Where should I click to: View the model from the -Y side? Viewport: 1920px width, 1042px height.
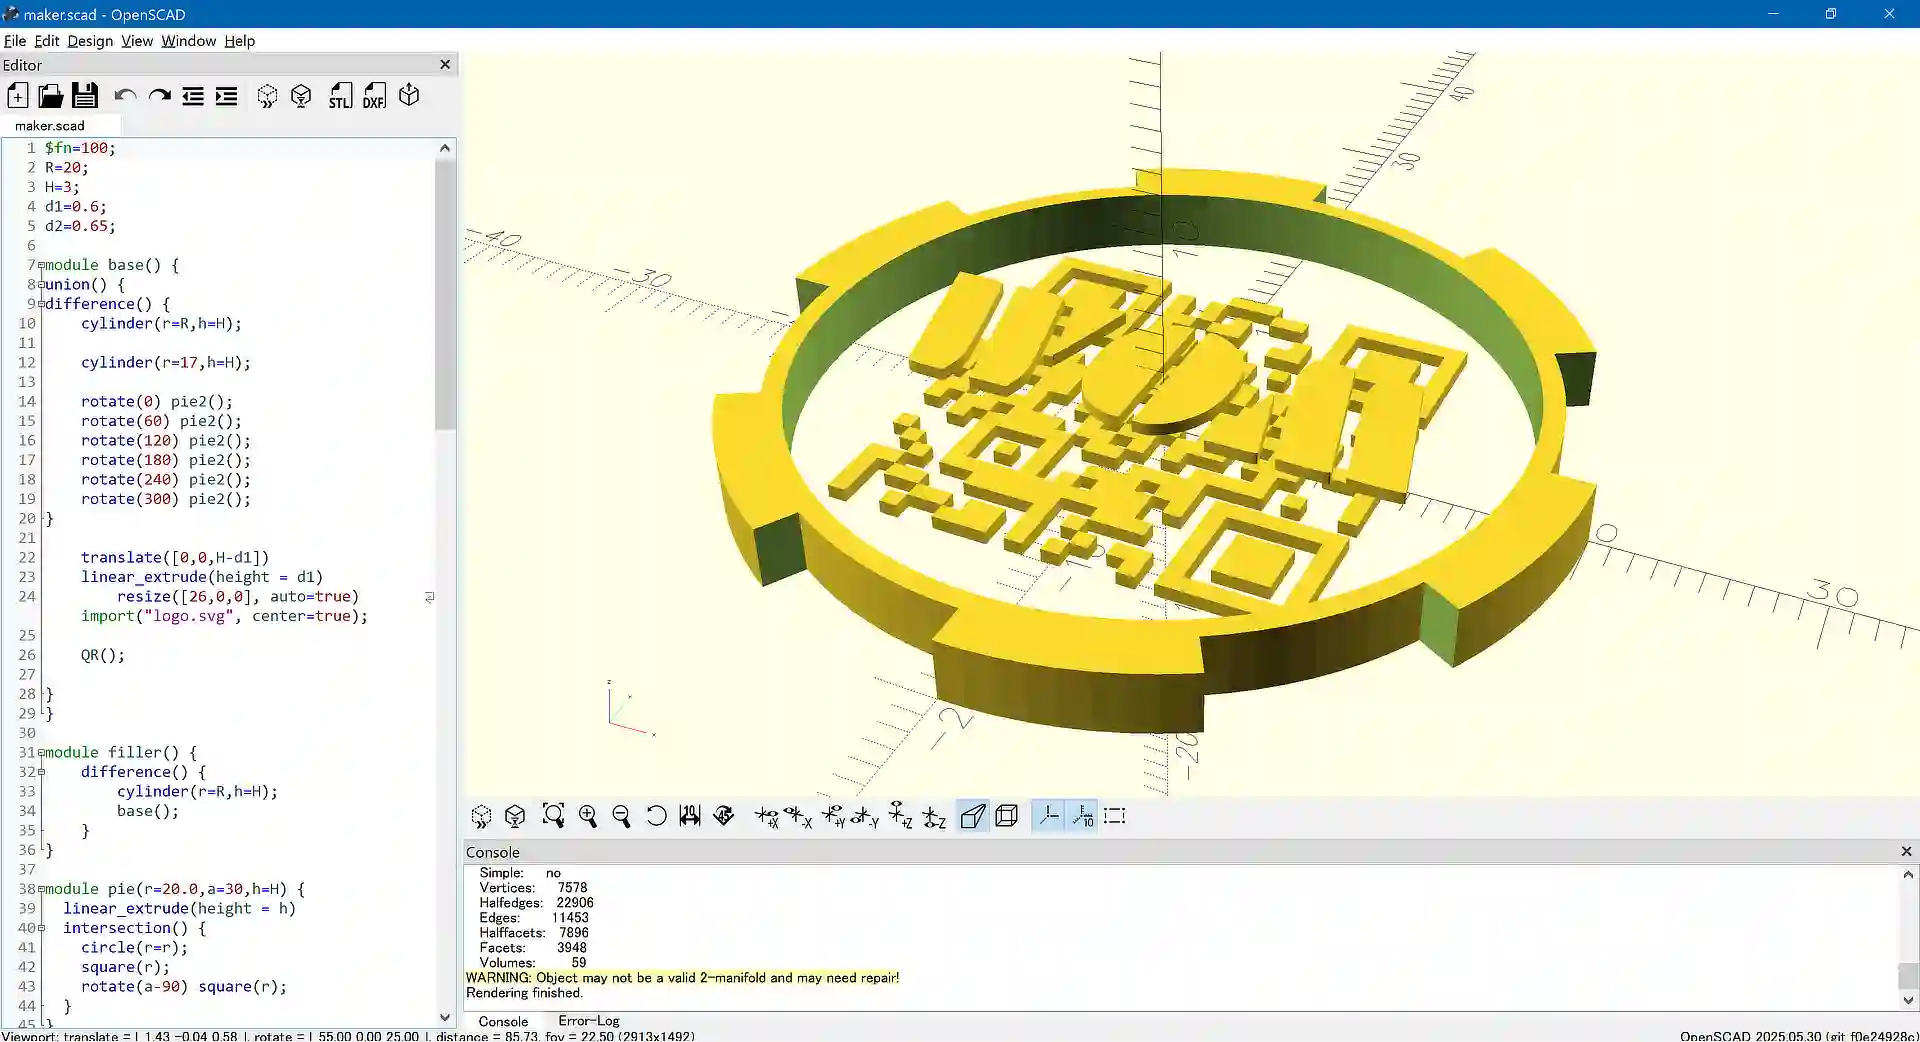(x=865, y=816)
